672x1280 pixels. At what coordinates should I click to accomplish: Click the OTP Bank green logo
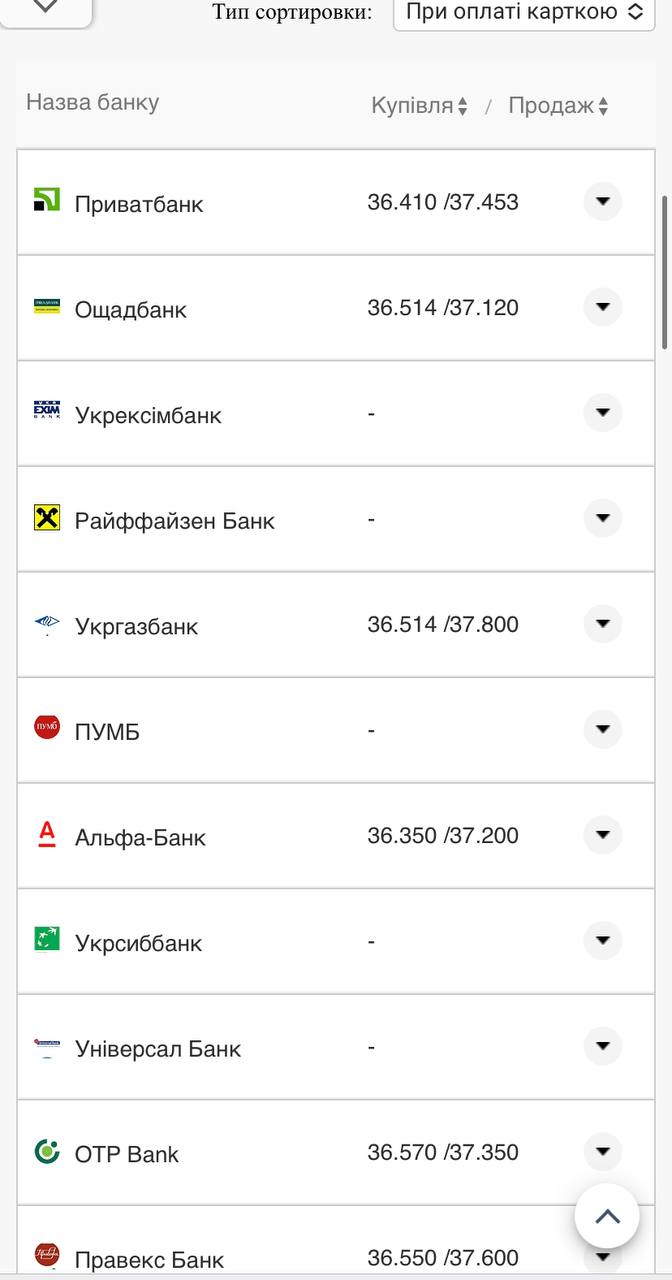tap(47, 1151)
